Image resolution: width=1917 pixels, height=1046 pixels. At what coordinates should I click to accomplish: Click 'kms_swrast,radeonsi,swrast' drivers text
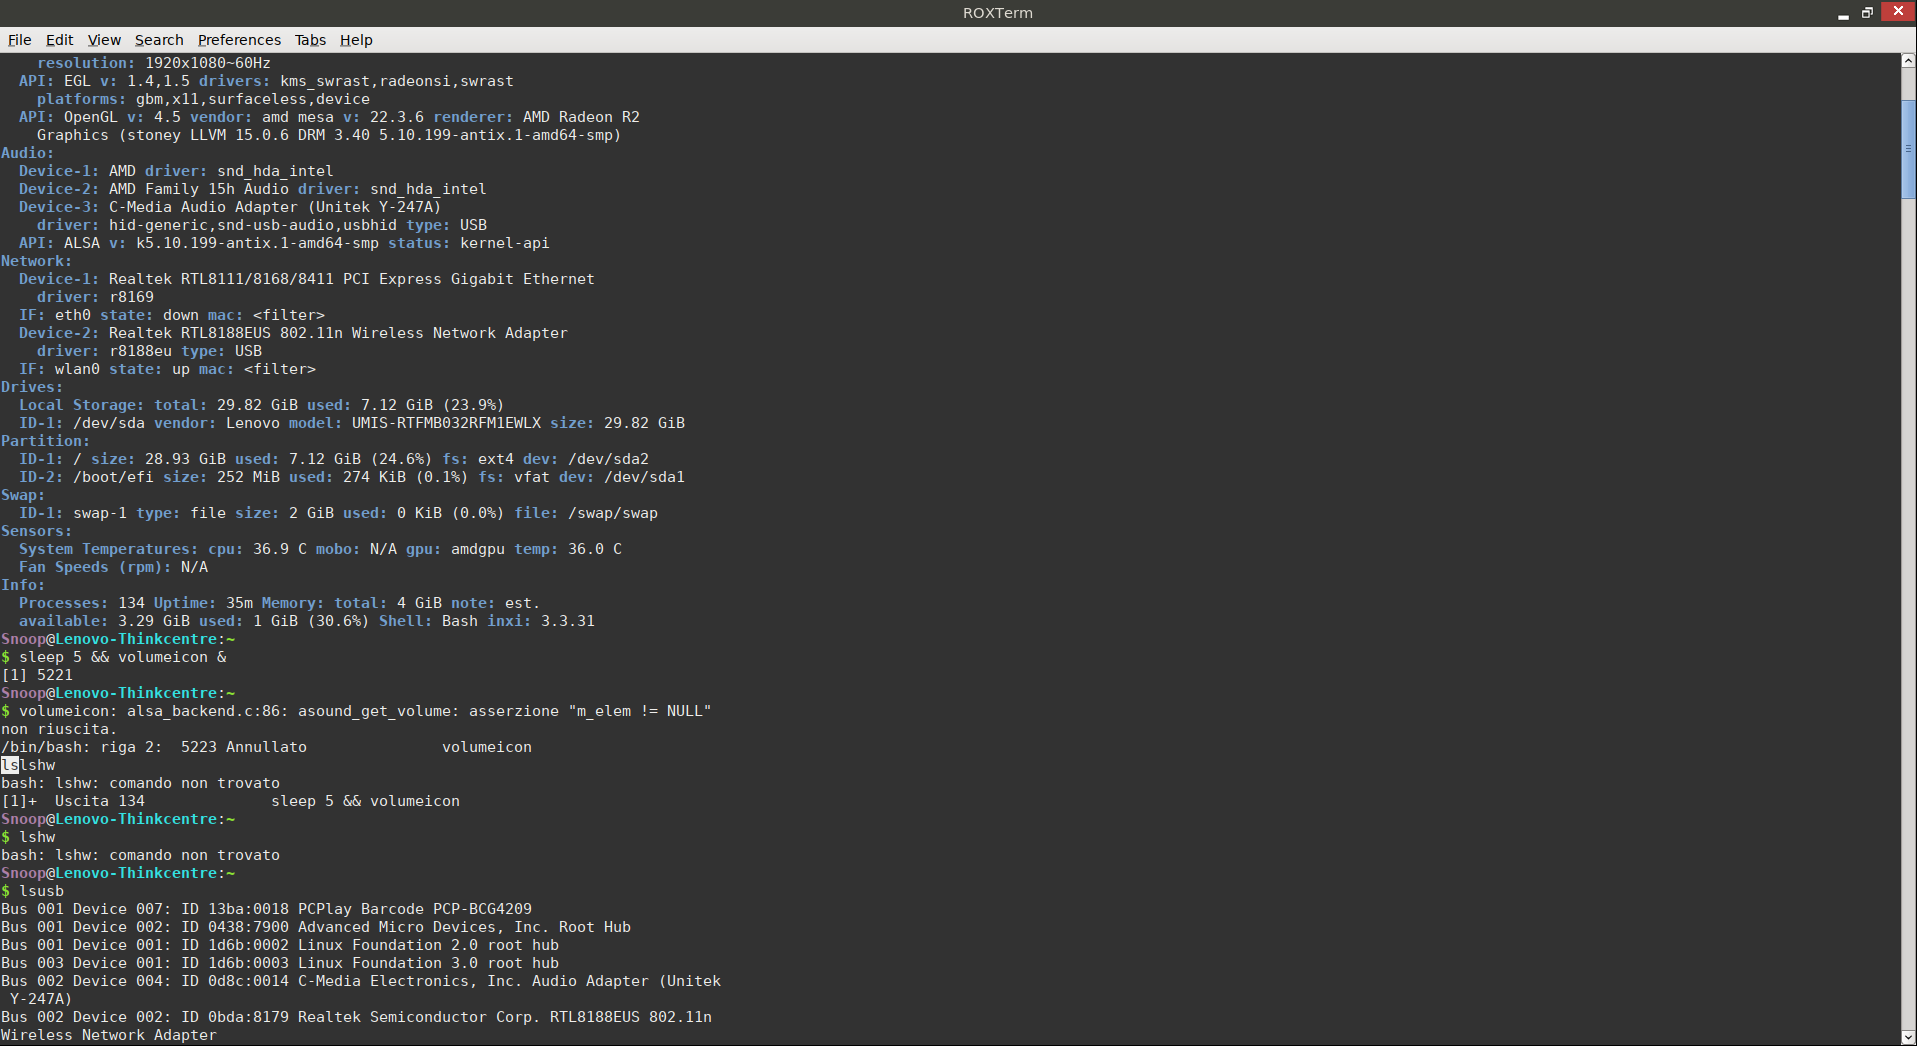(397, 81)
